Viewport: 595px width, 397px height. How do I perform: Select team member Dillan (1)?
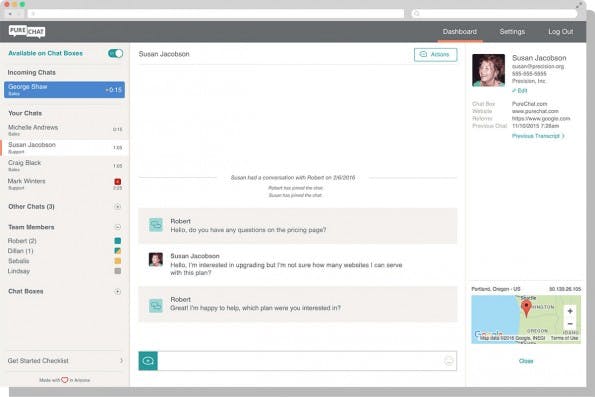[20, 251]
